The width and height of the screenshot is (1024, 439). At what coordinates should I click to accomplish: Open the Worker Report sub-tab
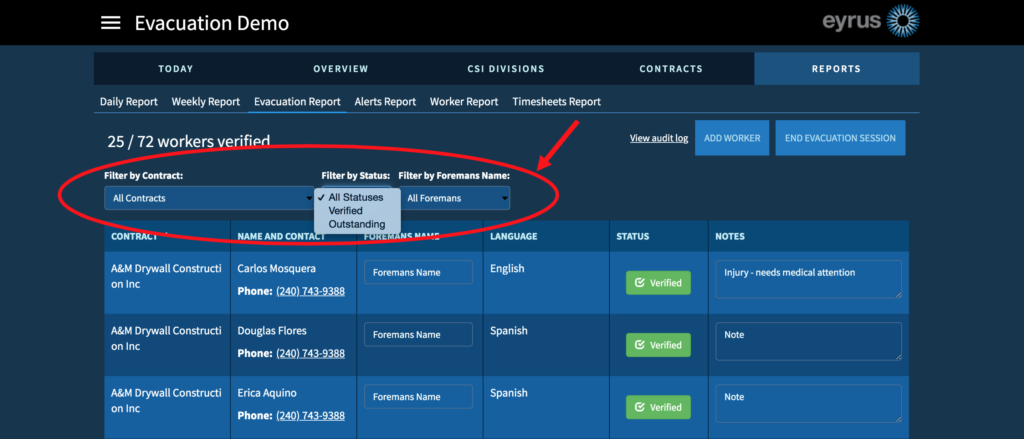click(464, 102)
